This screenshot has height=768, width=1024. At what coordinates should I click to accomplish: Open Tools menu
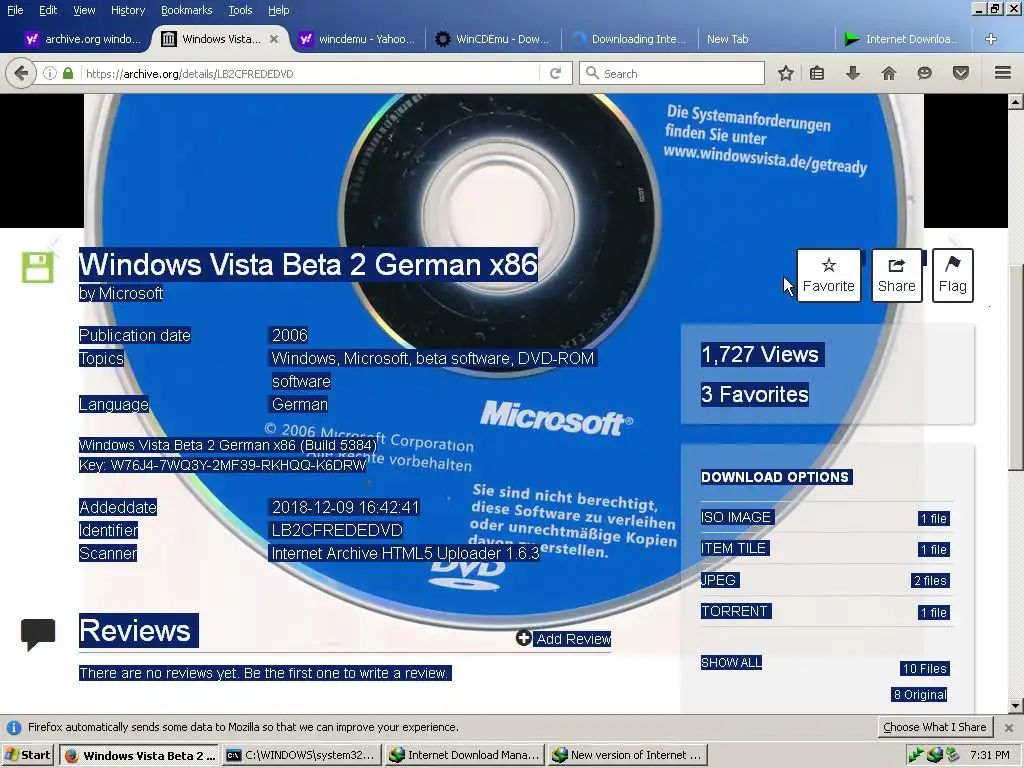(x=240, y=10)
